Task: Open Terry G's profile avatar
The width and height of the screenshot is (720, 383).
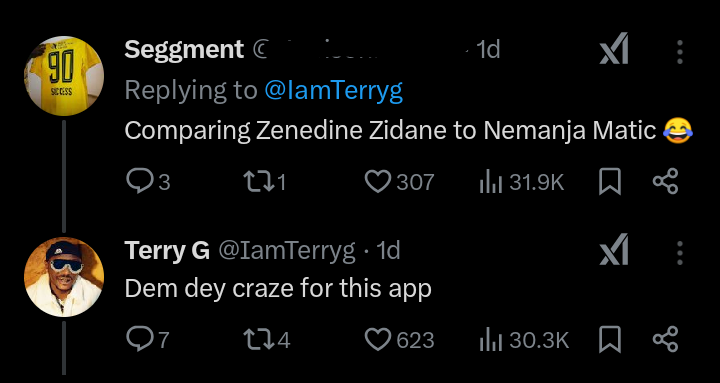Action: coord(64,277)
